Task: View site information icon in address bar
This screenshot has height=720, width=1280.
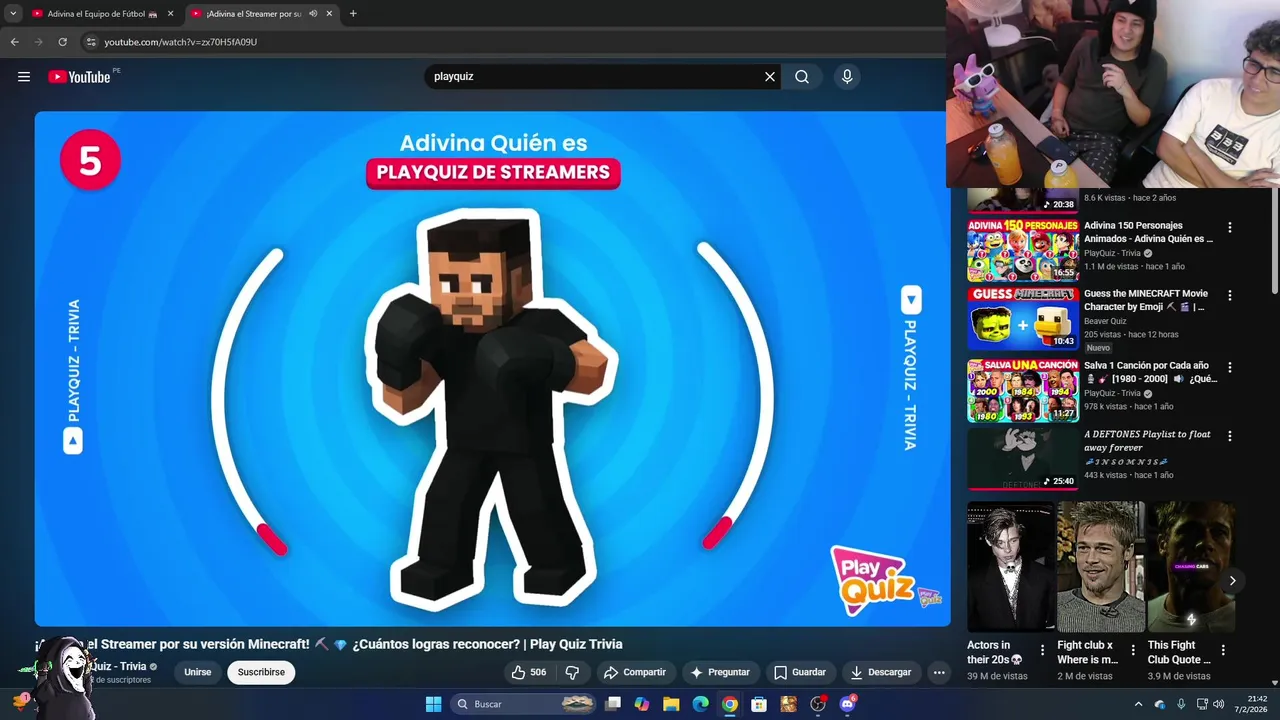Action: coord(91,42)
